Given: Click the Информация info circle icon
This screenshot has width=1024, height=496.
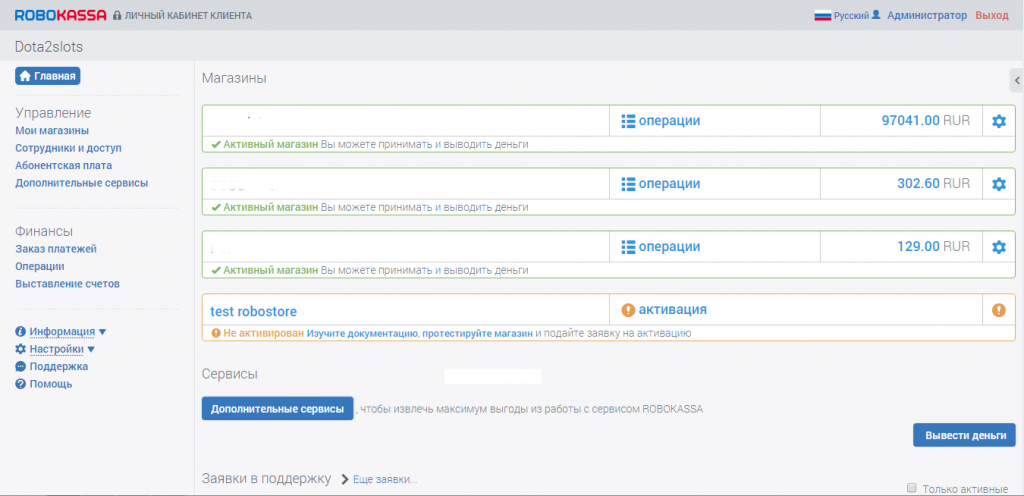Looking at the screenshot, I should (x=20, y=332).
